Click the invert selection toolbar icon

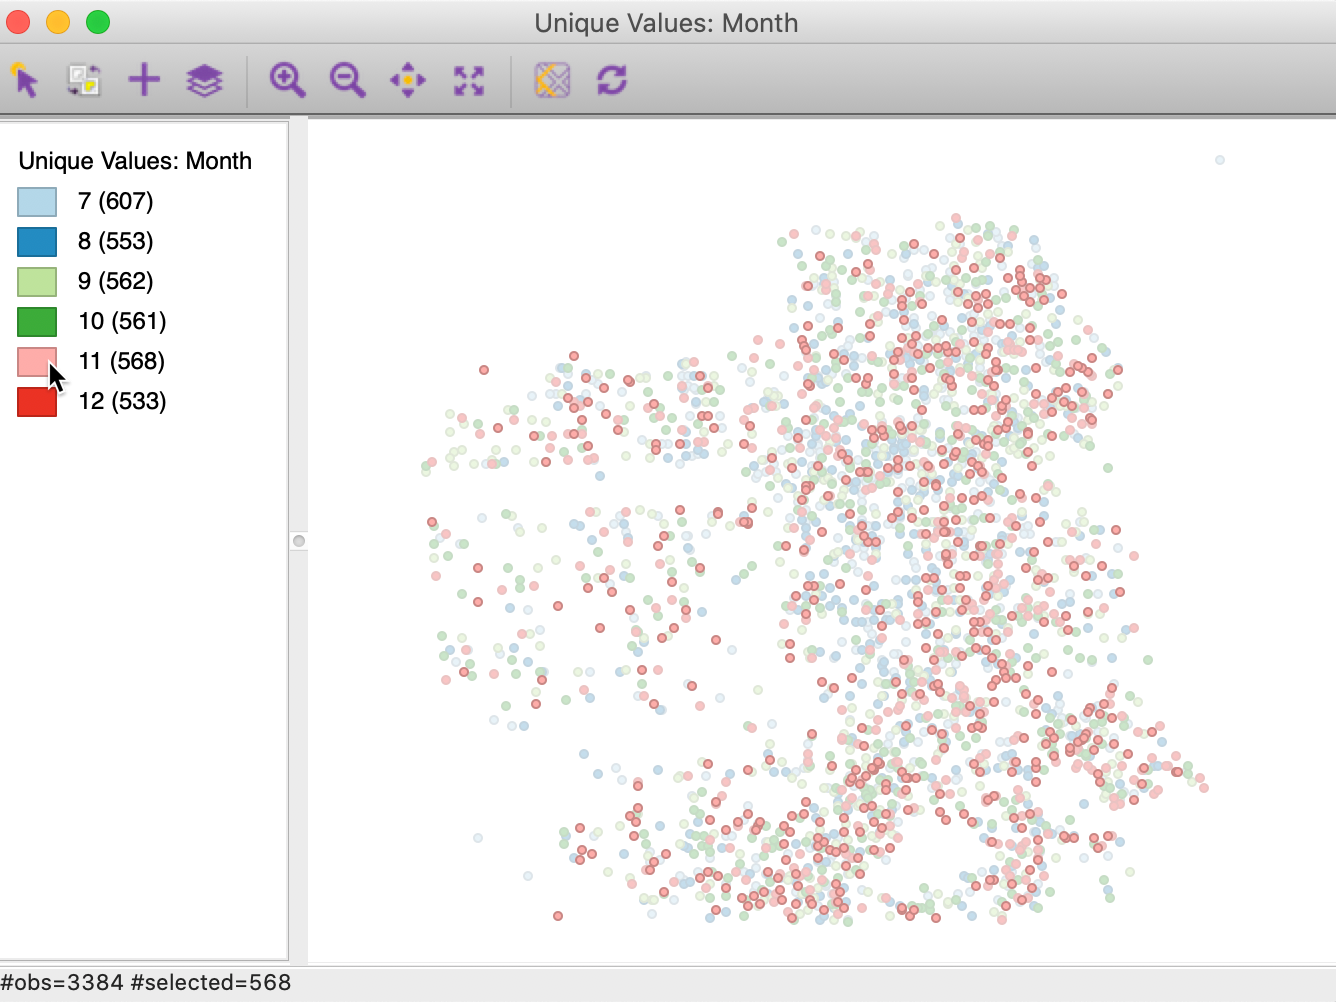point(84,80)
